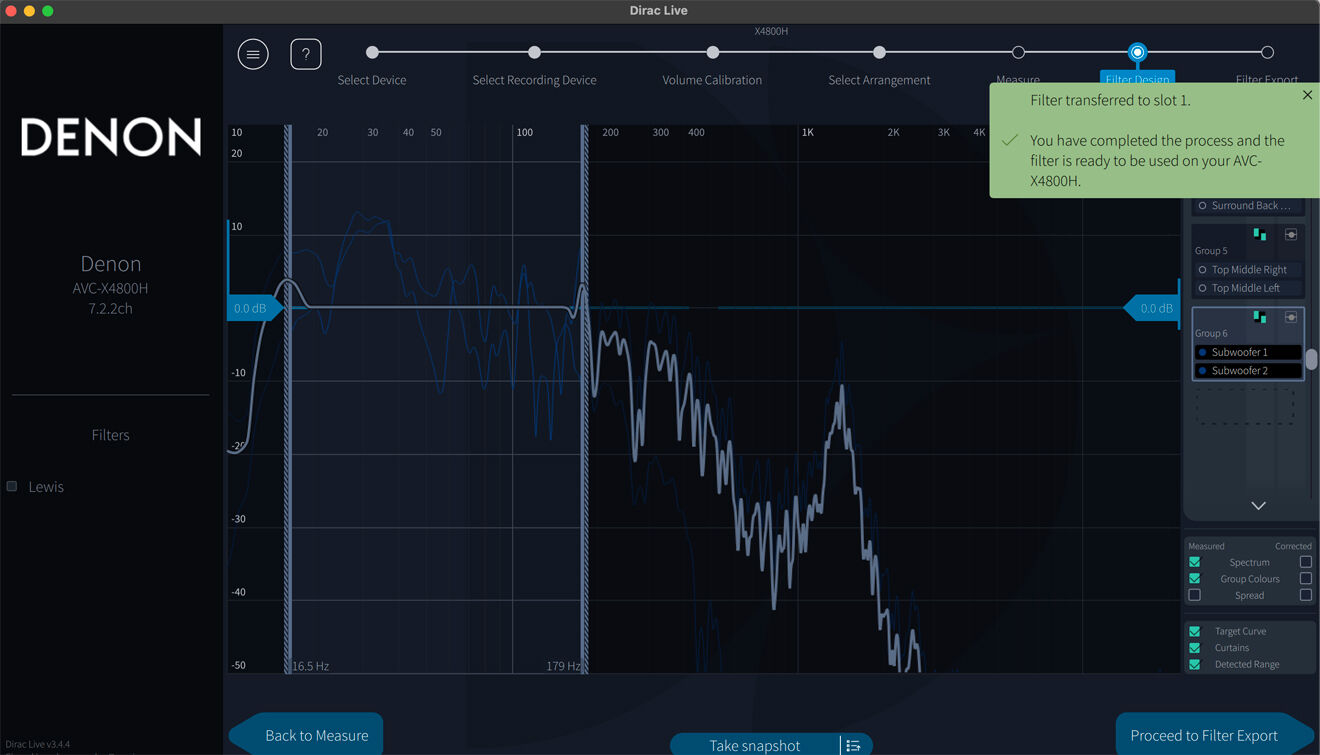
Task: Click the Take snapshot button
Action: tap(755, 745)
